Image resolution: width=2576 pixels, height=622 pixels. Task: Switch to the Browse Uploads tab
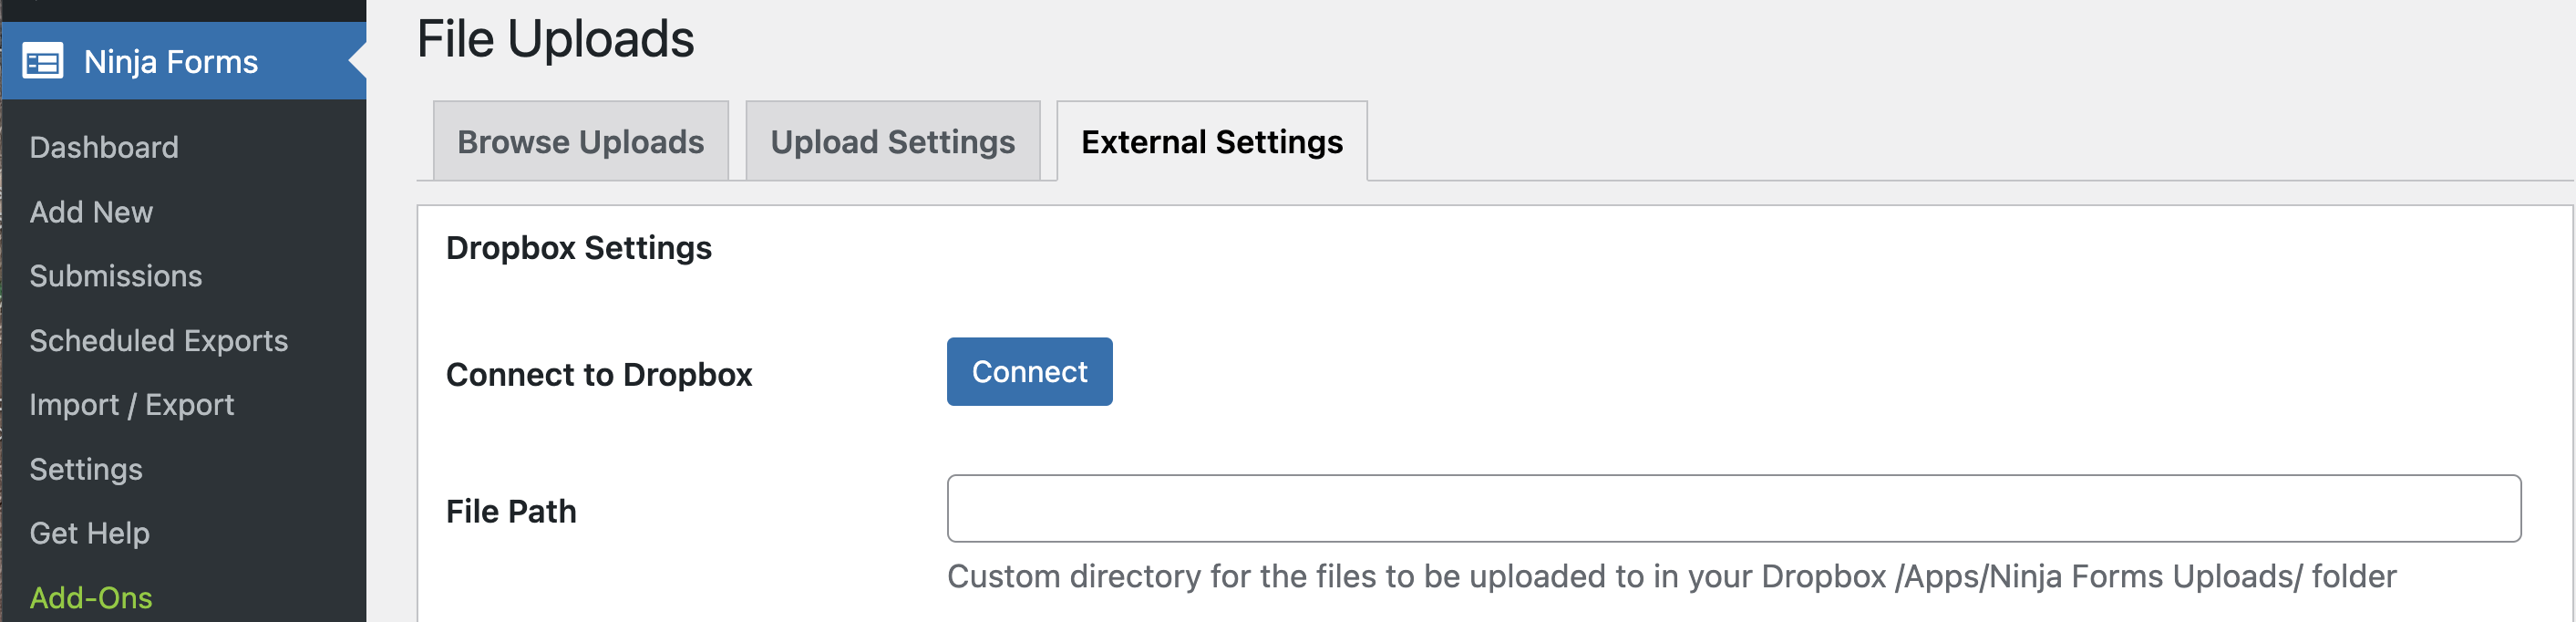[x=580, y=141]
